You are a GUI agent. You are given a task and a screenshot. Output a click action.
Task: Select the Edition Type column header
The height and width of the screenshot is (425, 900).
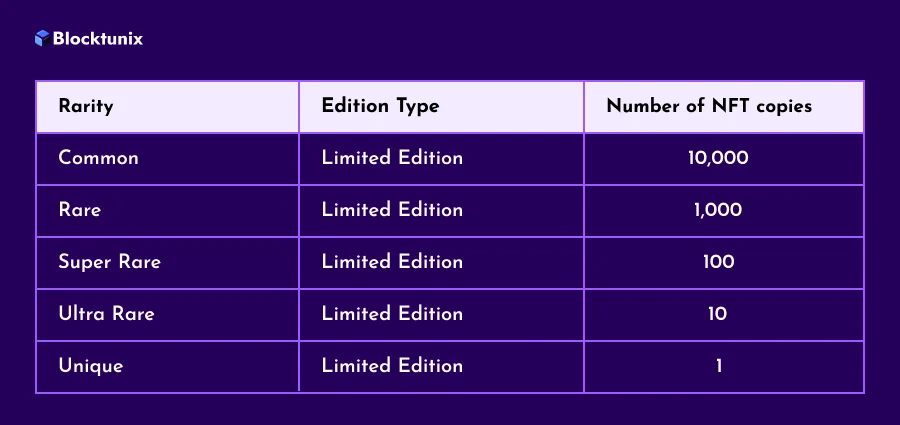pos(381,106)
